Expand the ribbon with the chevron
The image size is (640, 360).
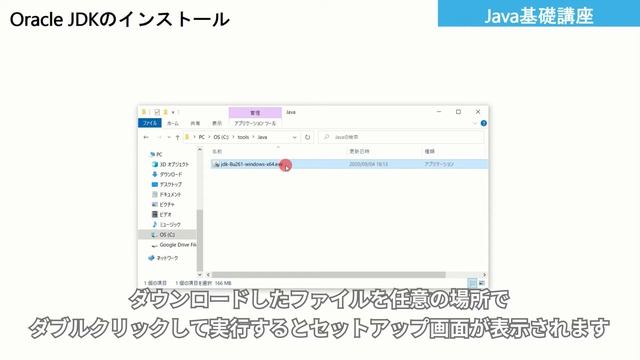[x=475, y=123]
